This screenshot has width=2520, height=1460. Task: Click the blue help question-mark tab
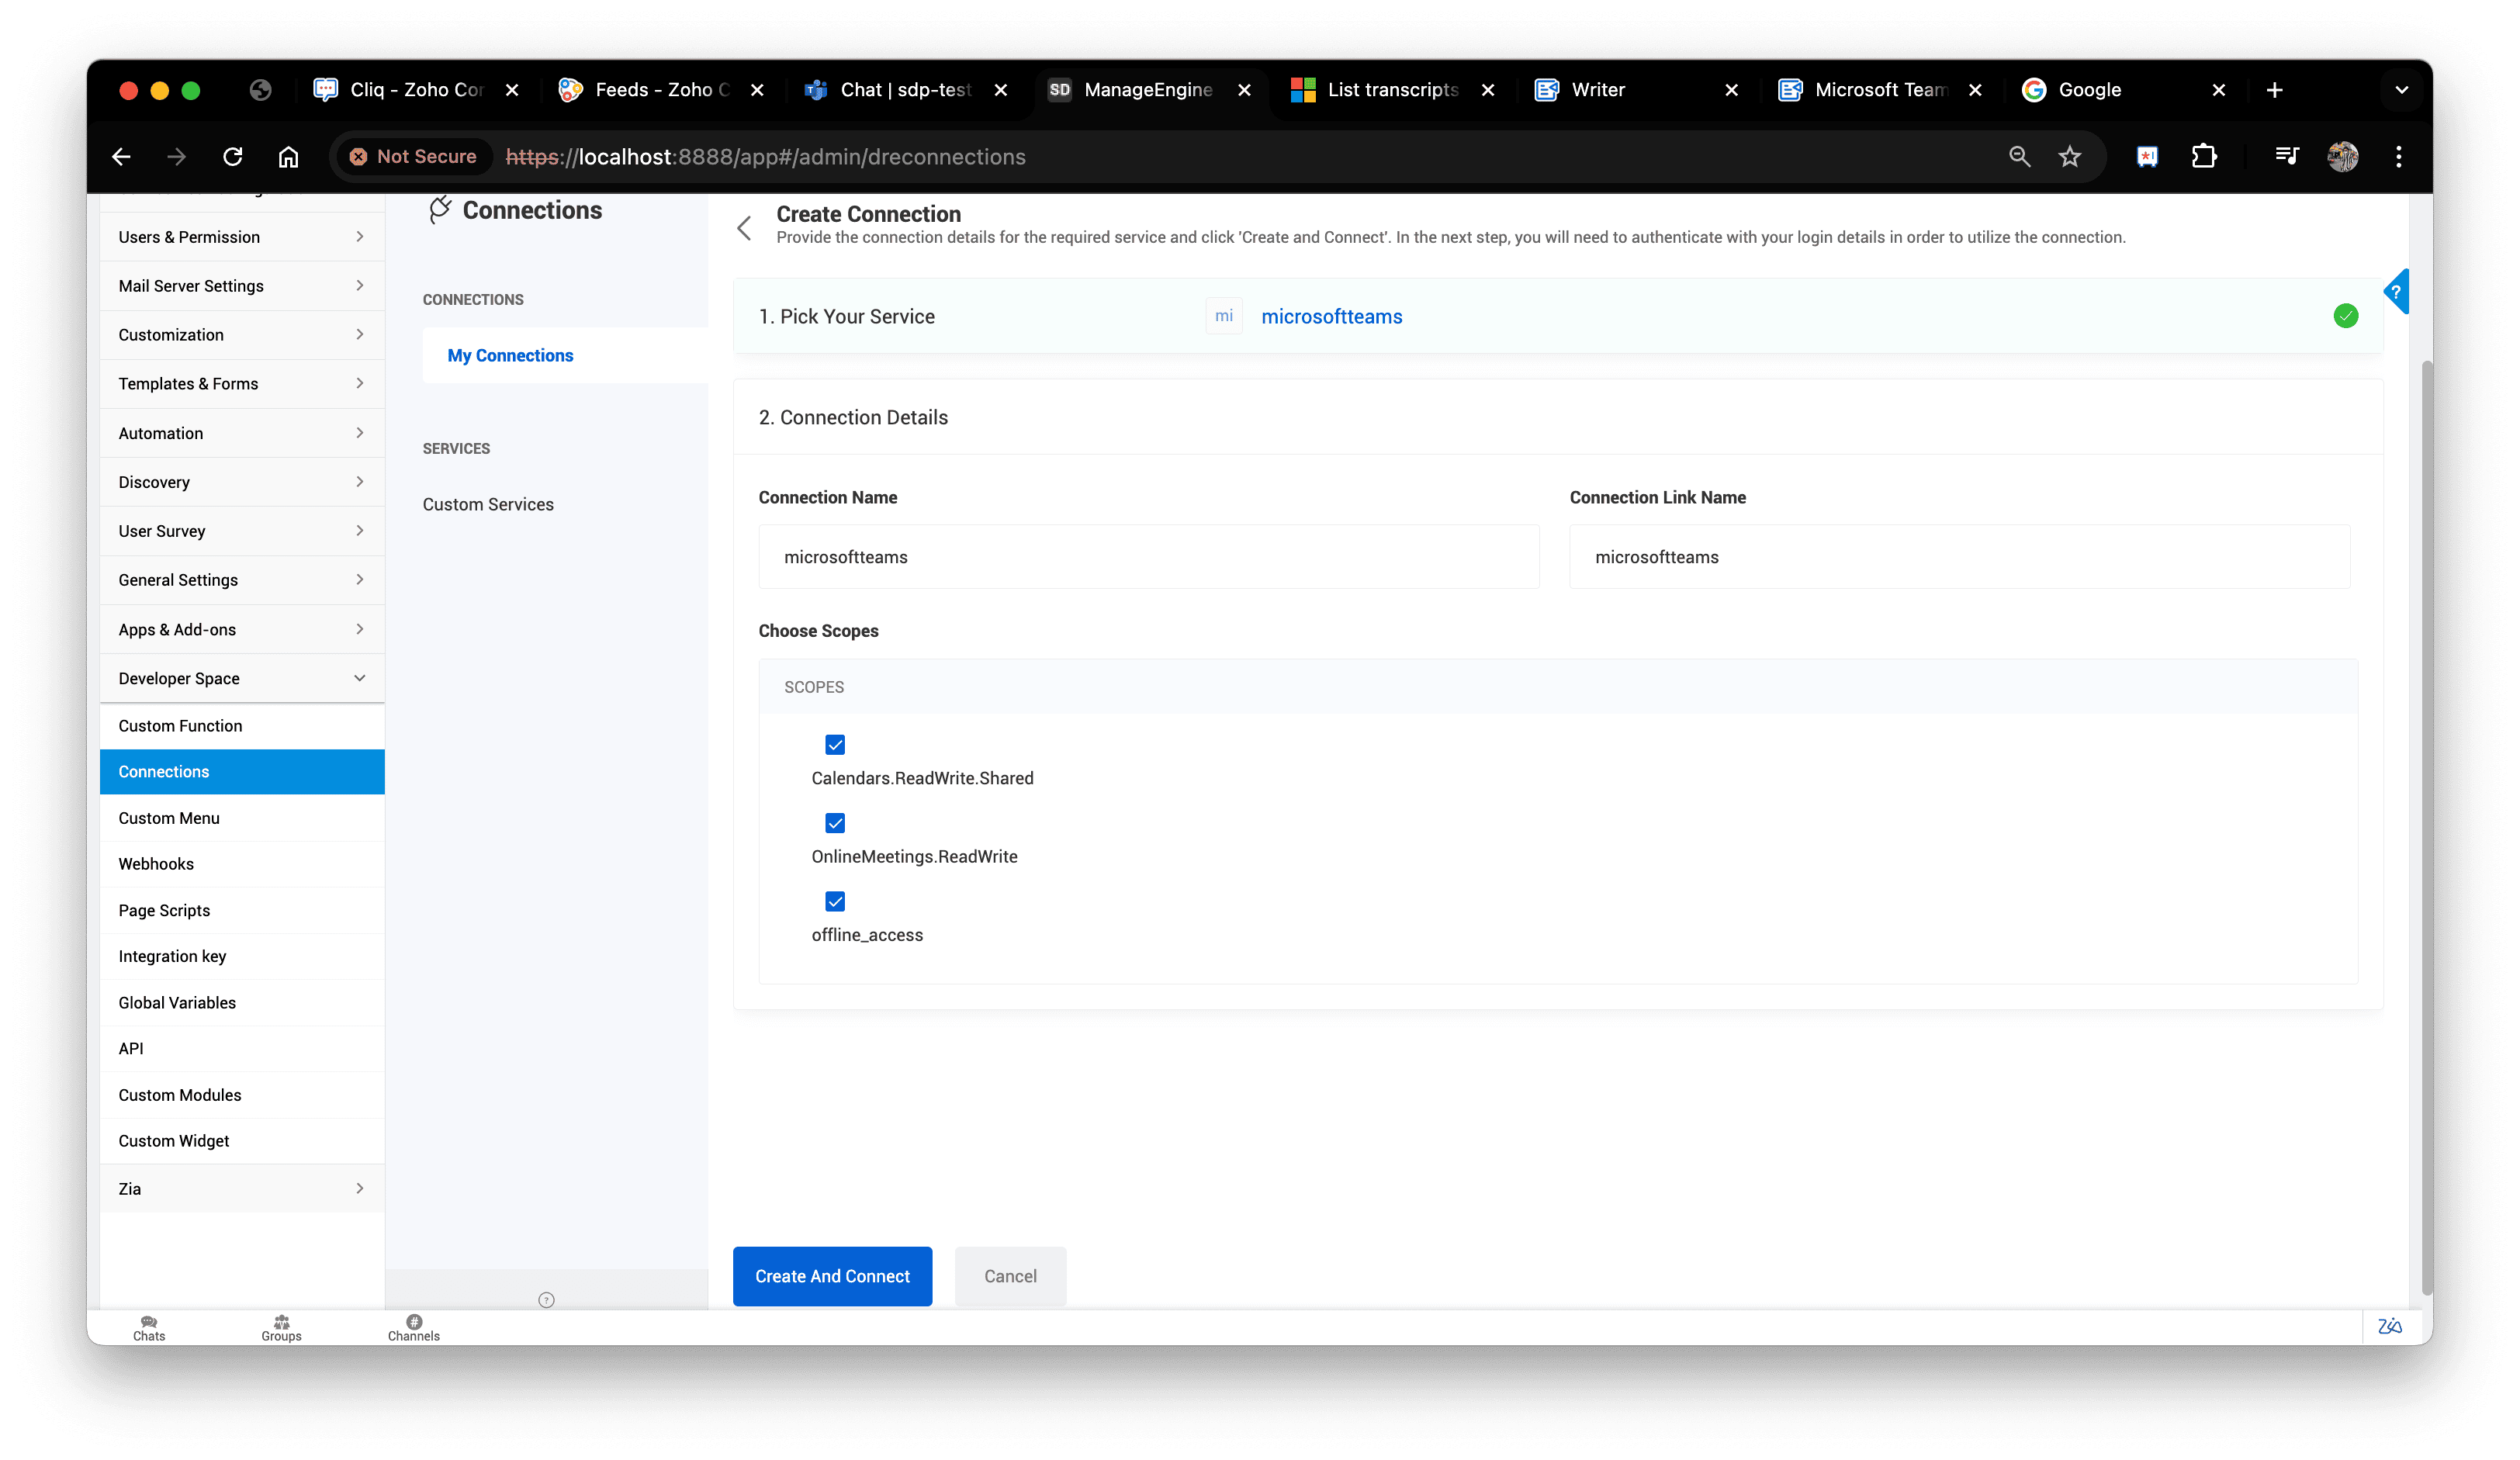tap(2396, 292)
